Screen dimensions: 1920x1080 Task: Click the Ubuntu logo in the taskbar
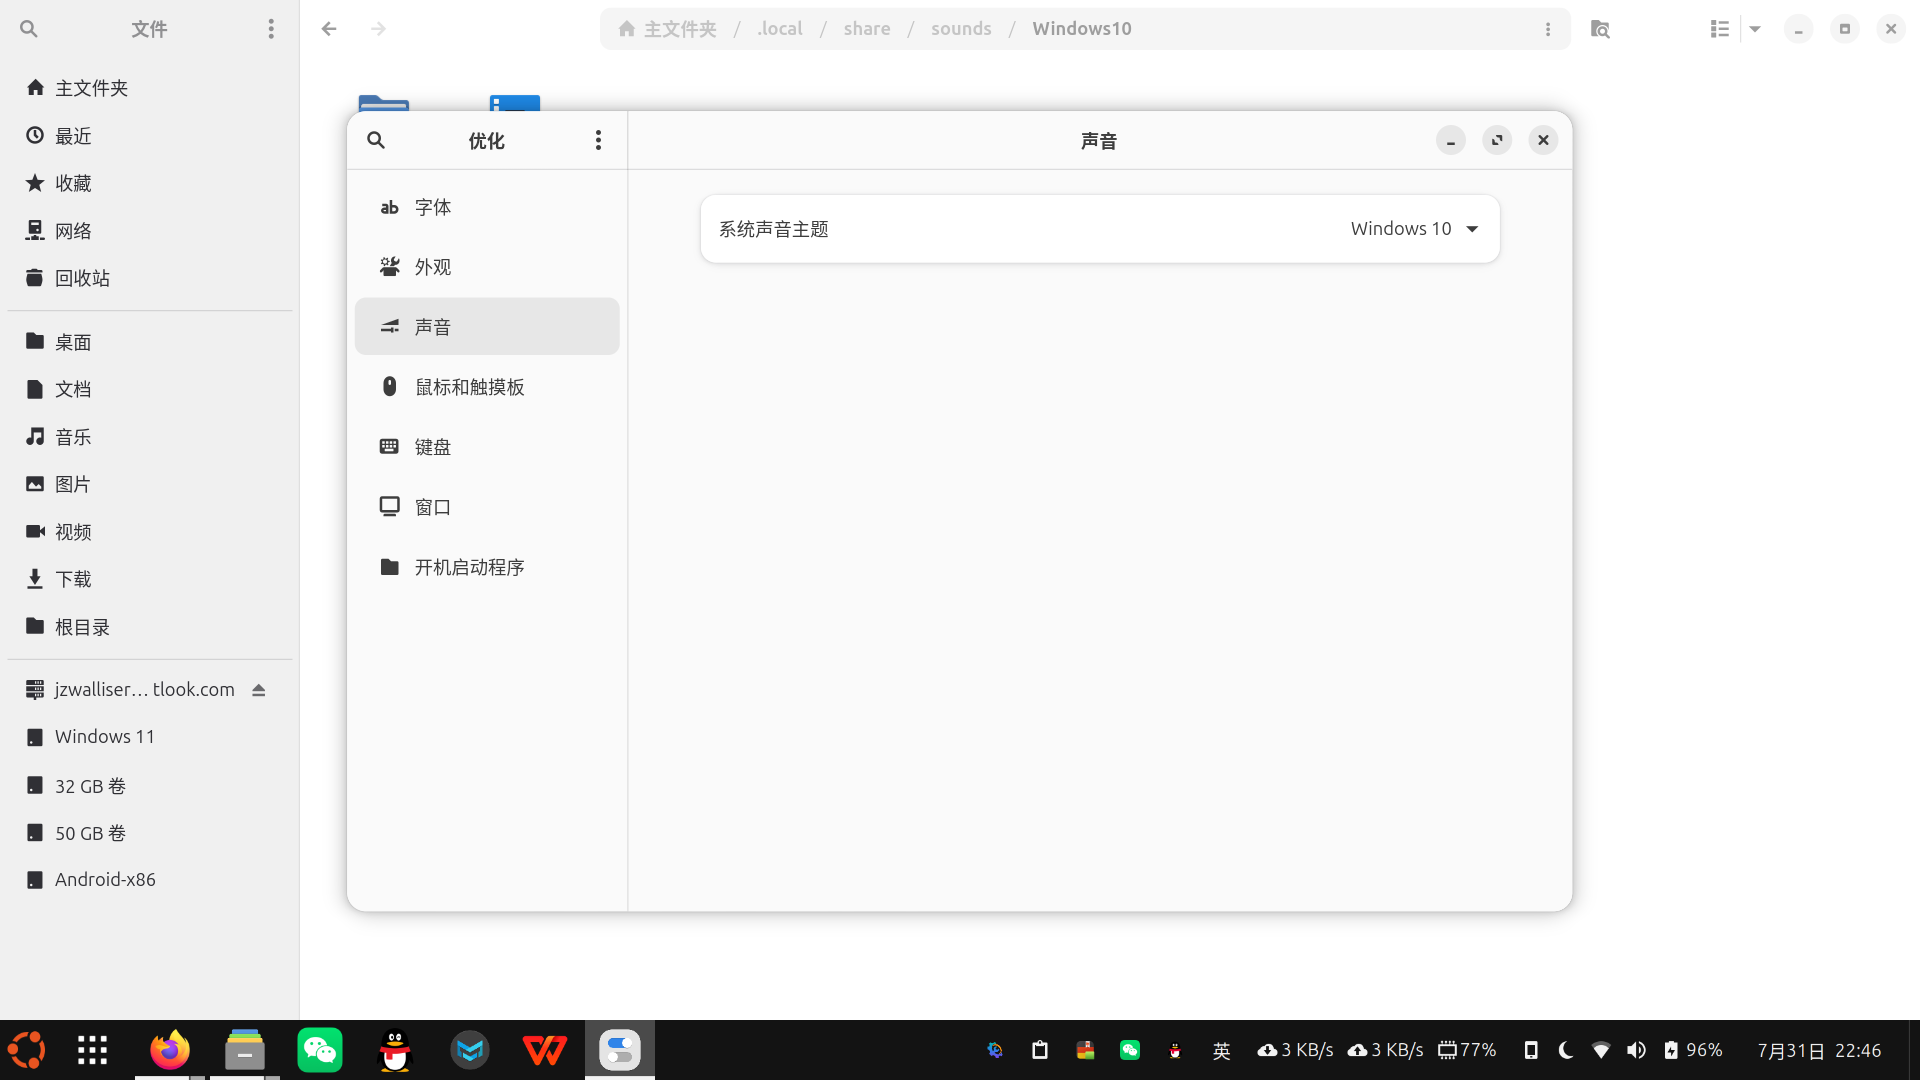coord(27,1050)
